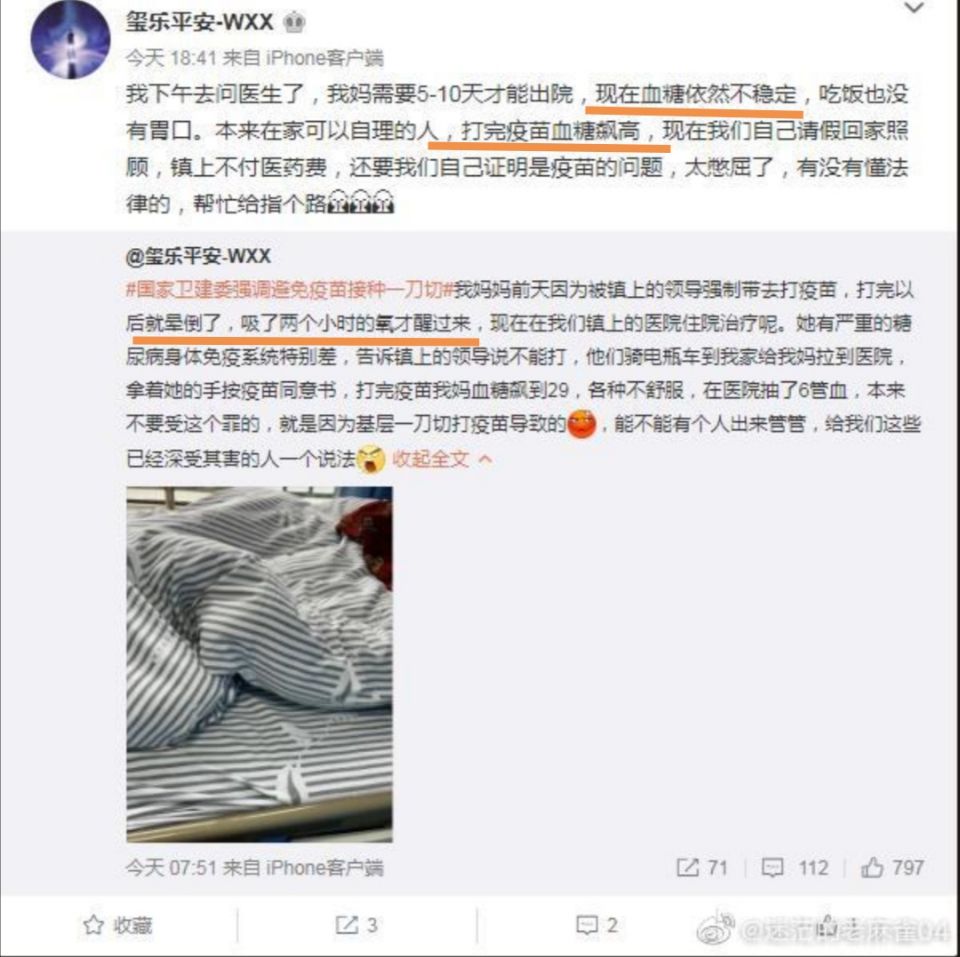The width and height of the screenshot is (960, 957).
Task: Click the original post's comment icon showing 112
Action: (772, 867)
